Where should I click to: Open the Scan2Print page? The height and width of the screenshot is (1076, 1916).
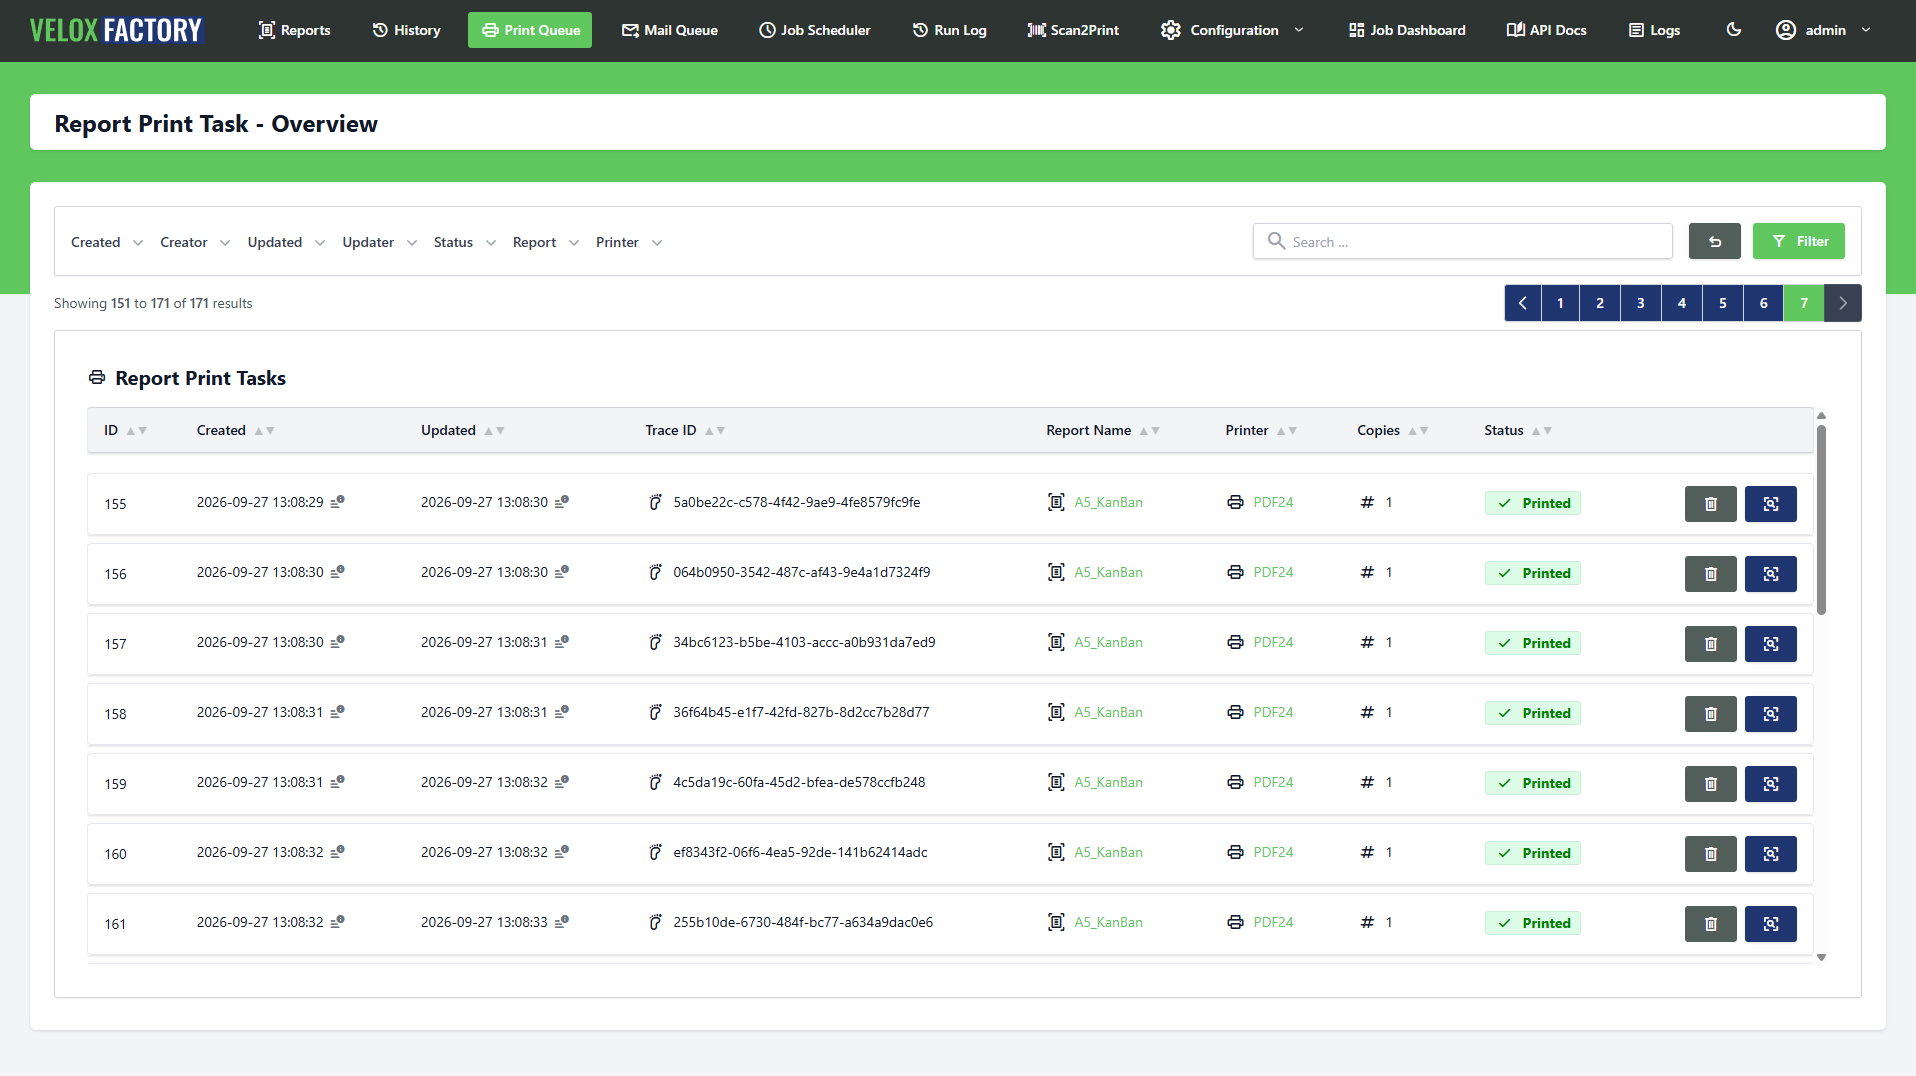coord(1073,30)
